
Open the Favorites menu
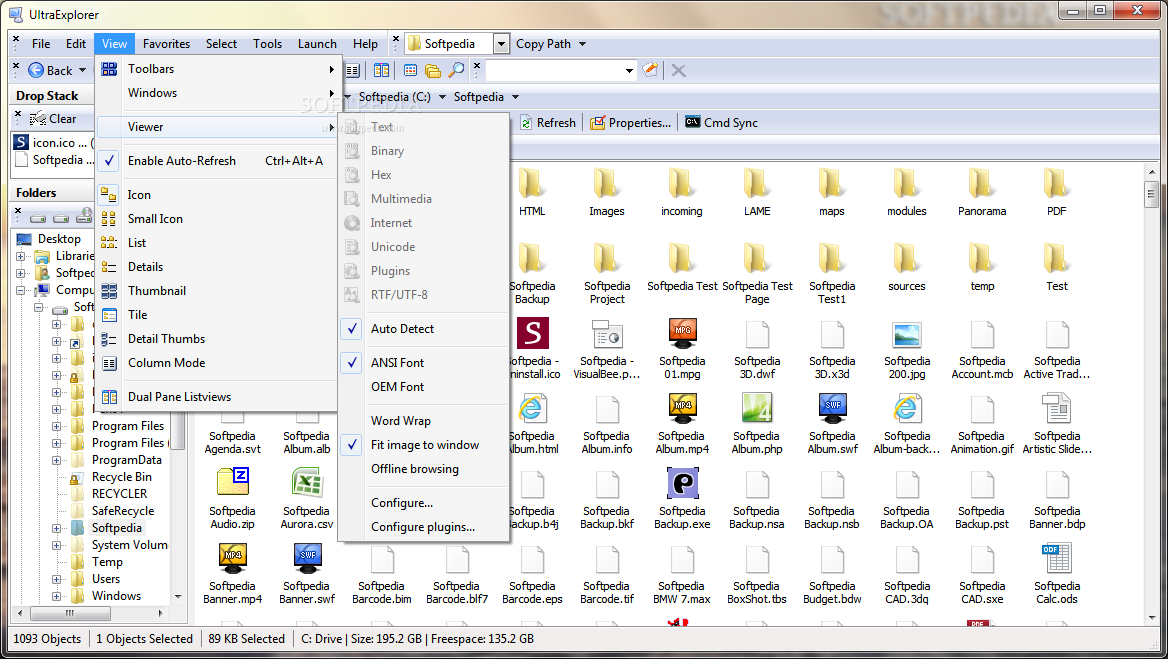(166, 44)
